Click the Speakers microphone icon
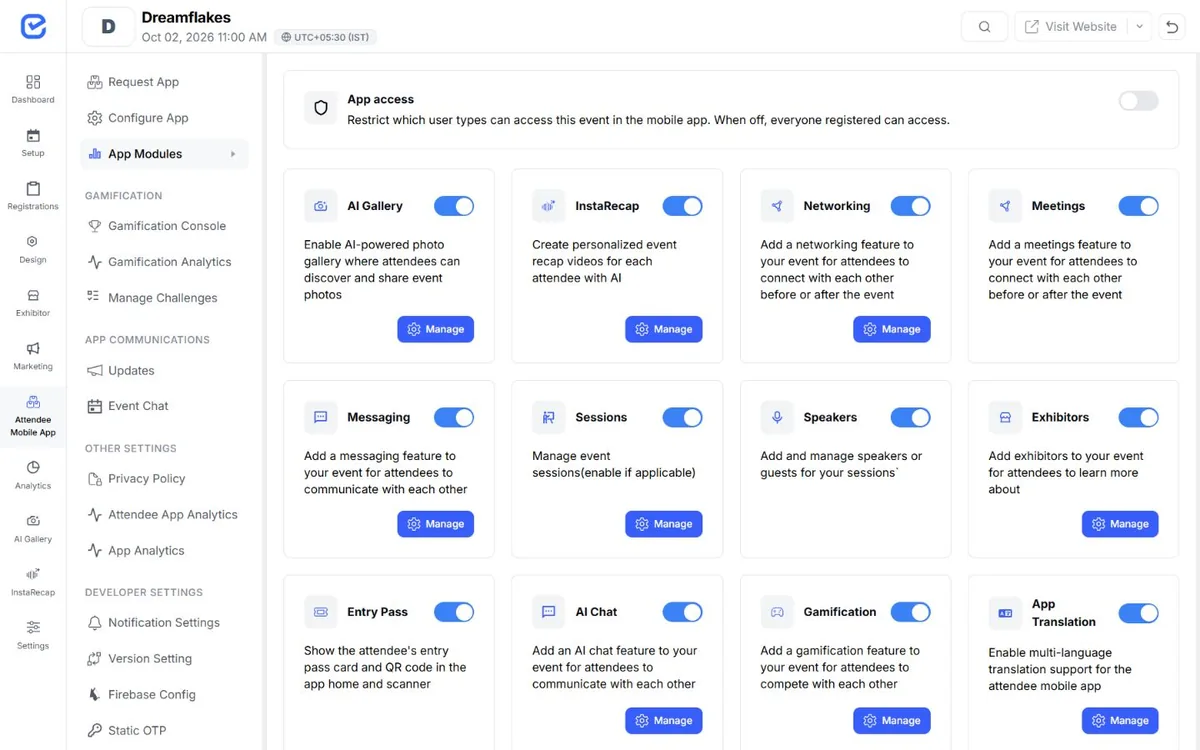Image resolution: width=1200 pixels, height=750 pixels. pyautogui.click(x=777, y=417)
